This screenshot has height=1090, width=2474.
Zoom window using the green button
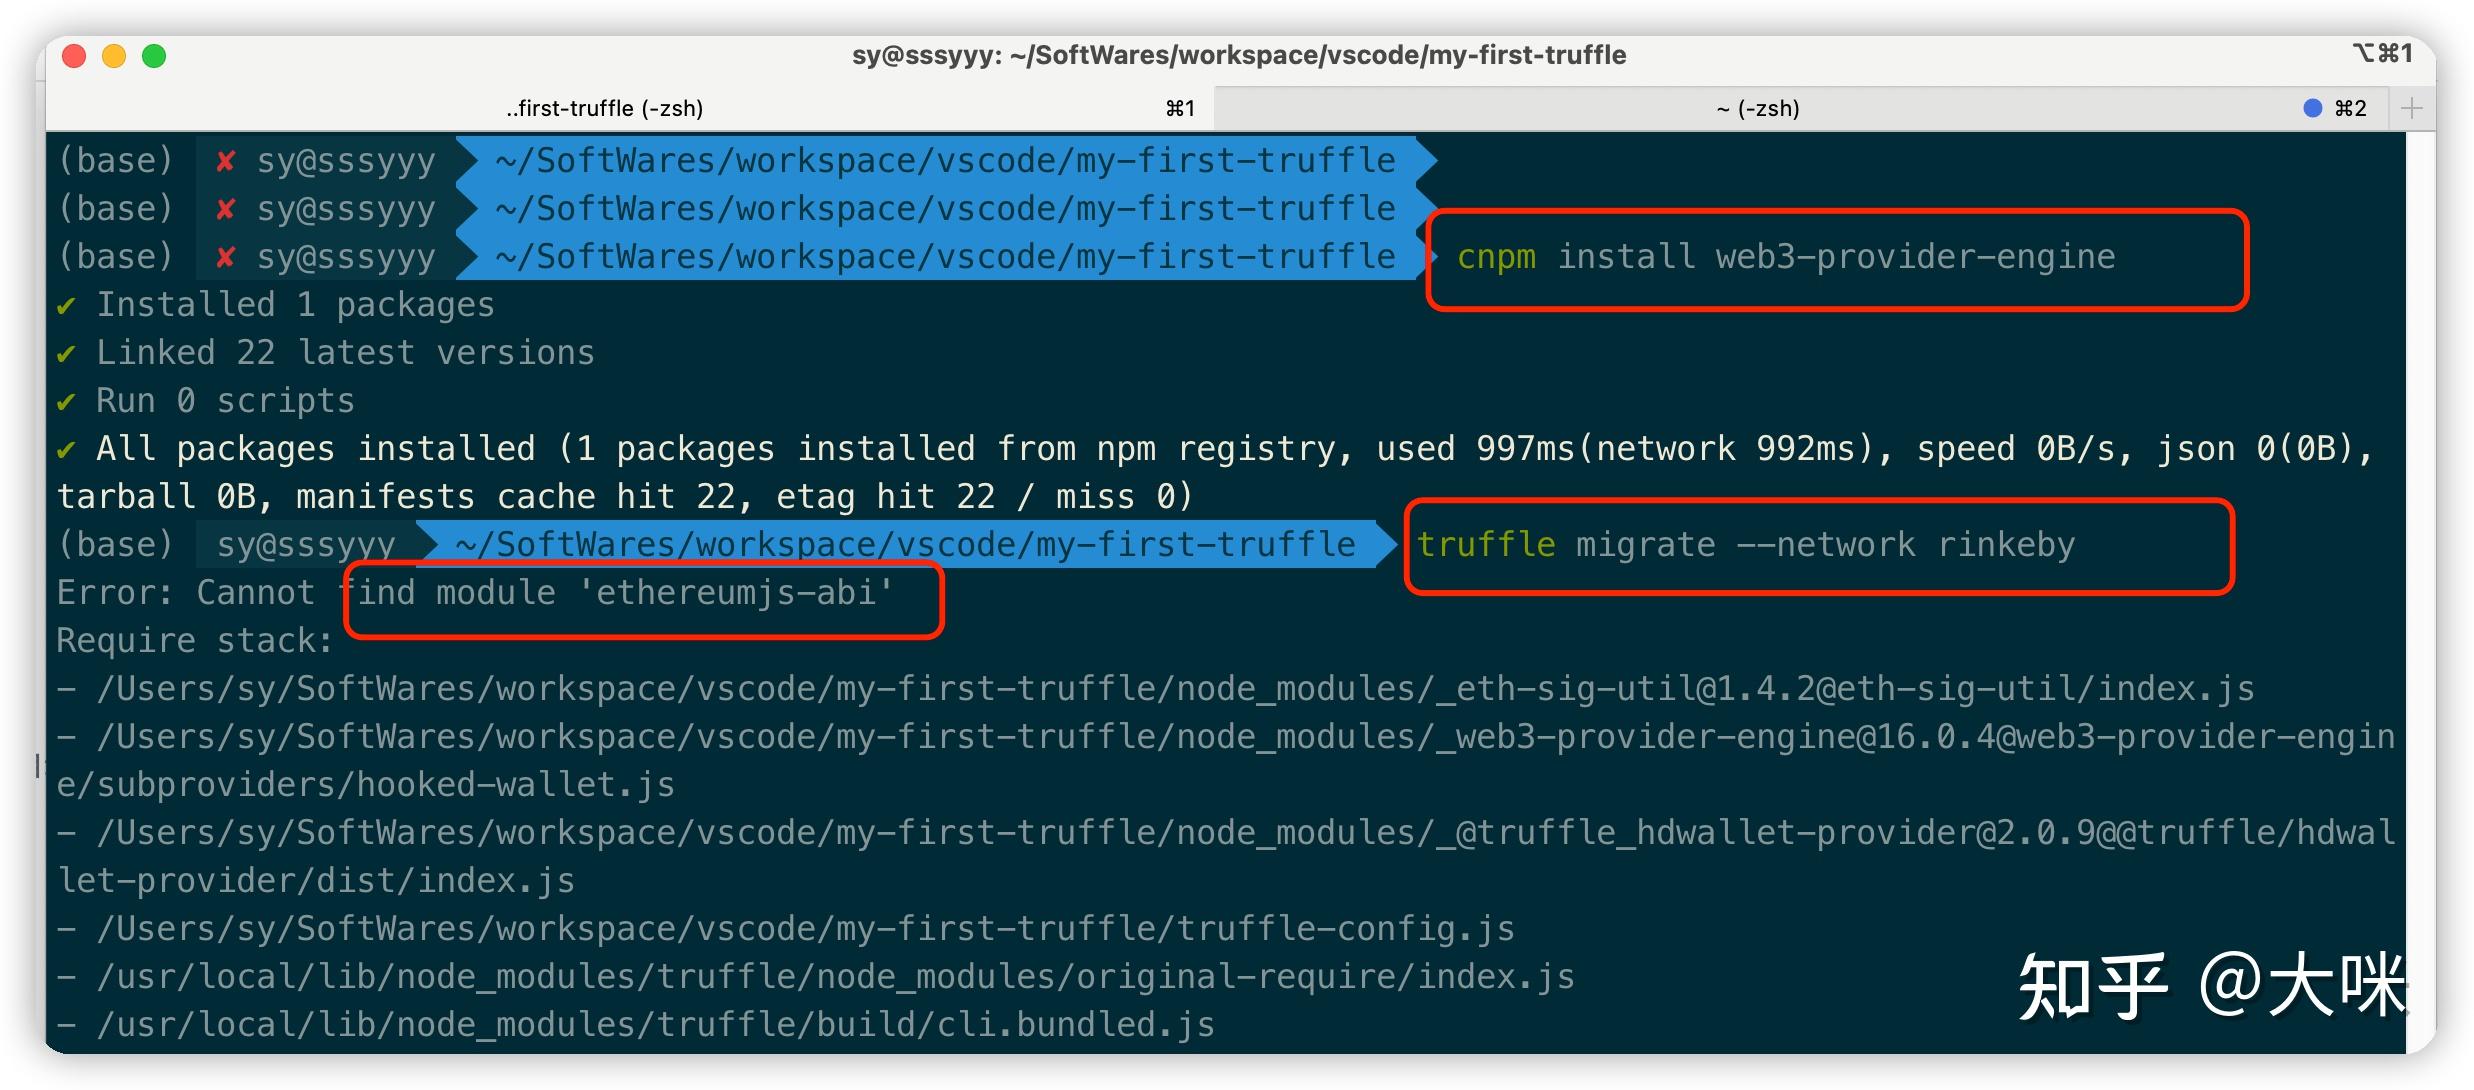point(154,56)
